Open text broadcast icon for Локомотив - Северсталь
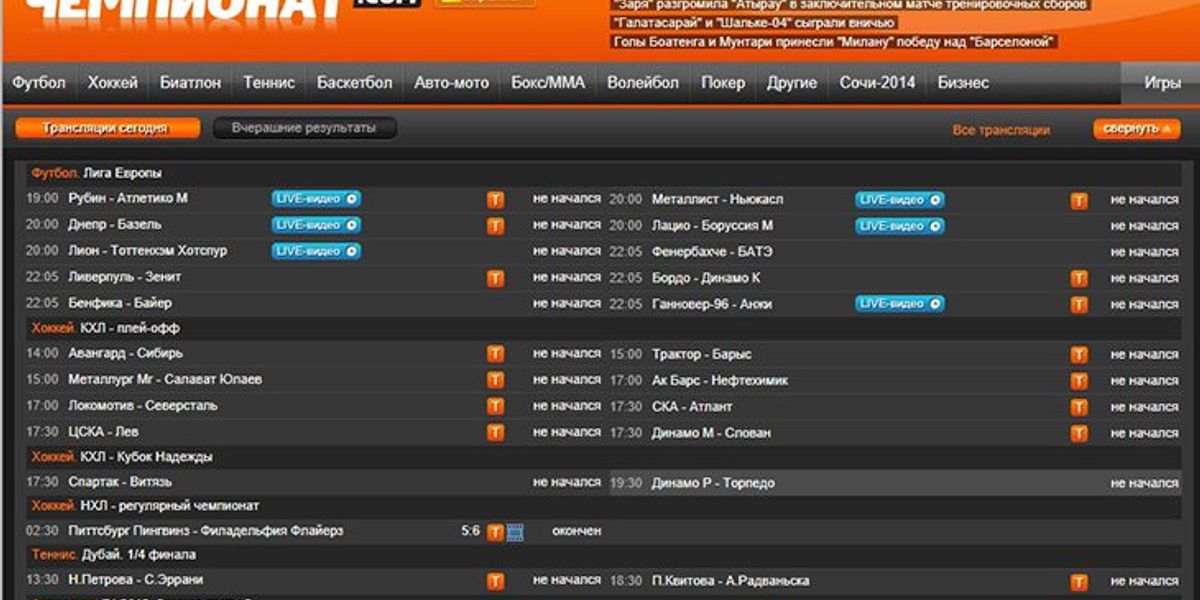This screenshot has width=1200, height=600. [x=495, y=406]
